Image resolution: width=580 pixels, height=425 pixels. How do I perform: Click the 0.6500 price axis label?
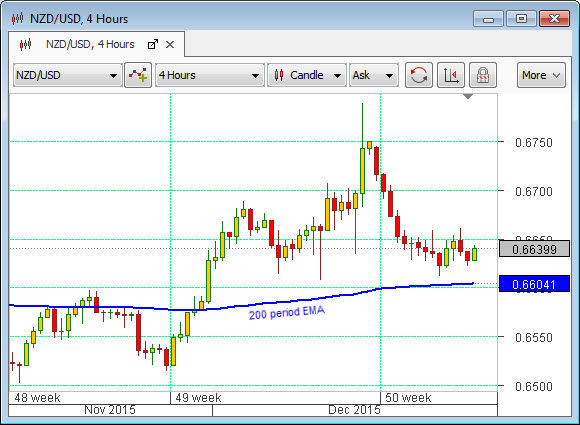pyautogui.click(x=534, y=387)
